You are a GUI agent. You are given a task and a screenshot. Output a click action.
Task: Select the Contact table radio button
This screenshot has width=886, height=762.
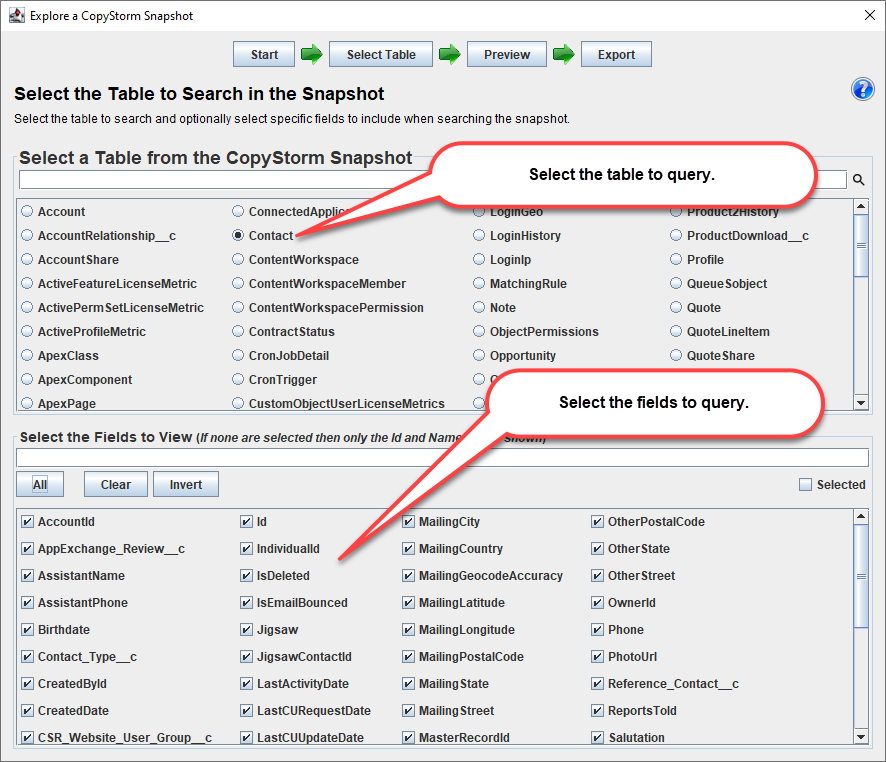(x=238, y=236)
